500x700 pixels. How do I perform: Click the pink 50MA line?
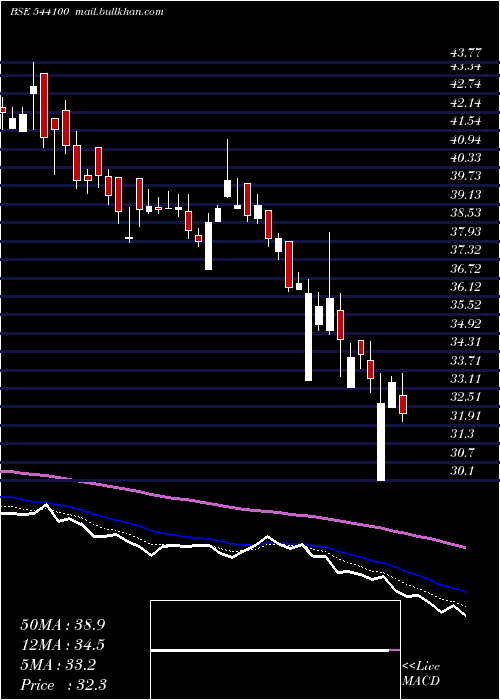pos(232,507)
